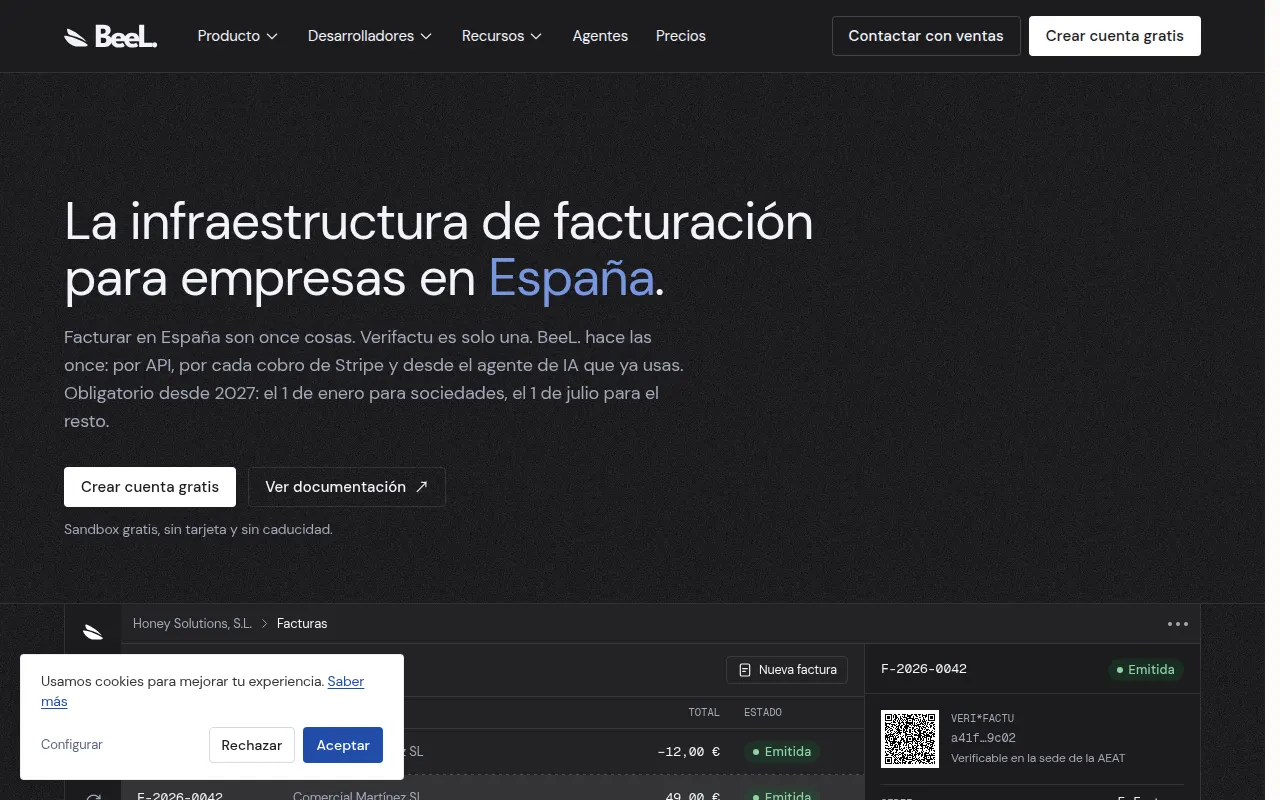The height and width of the screenshot is (800, 1280).
Task: Click header Crear cuenta gratis button
Action: (x=1115, y=36)
